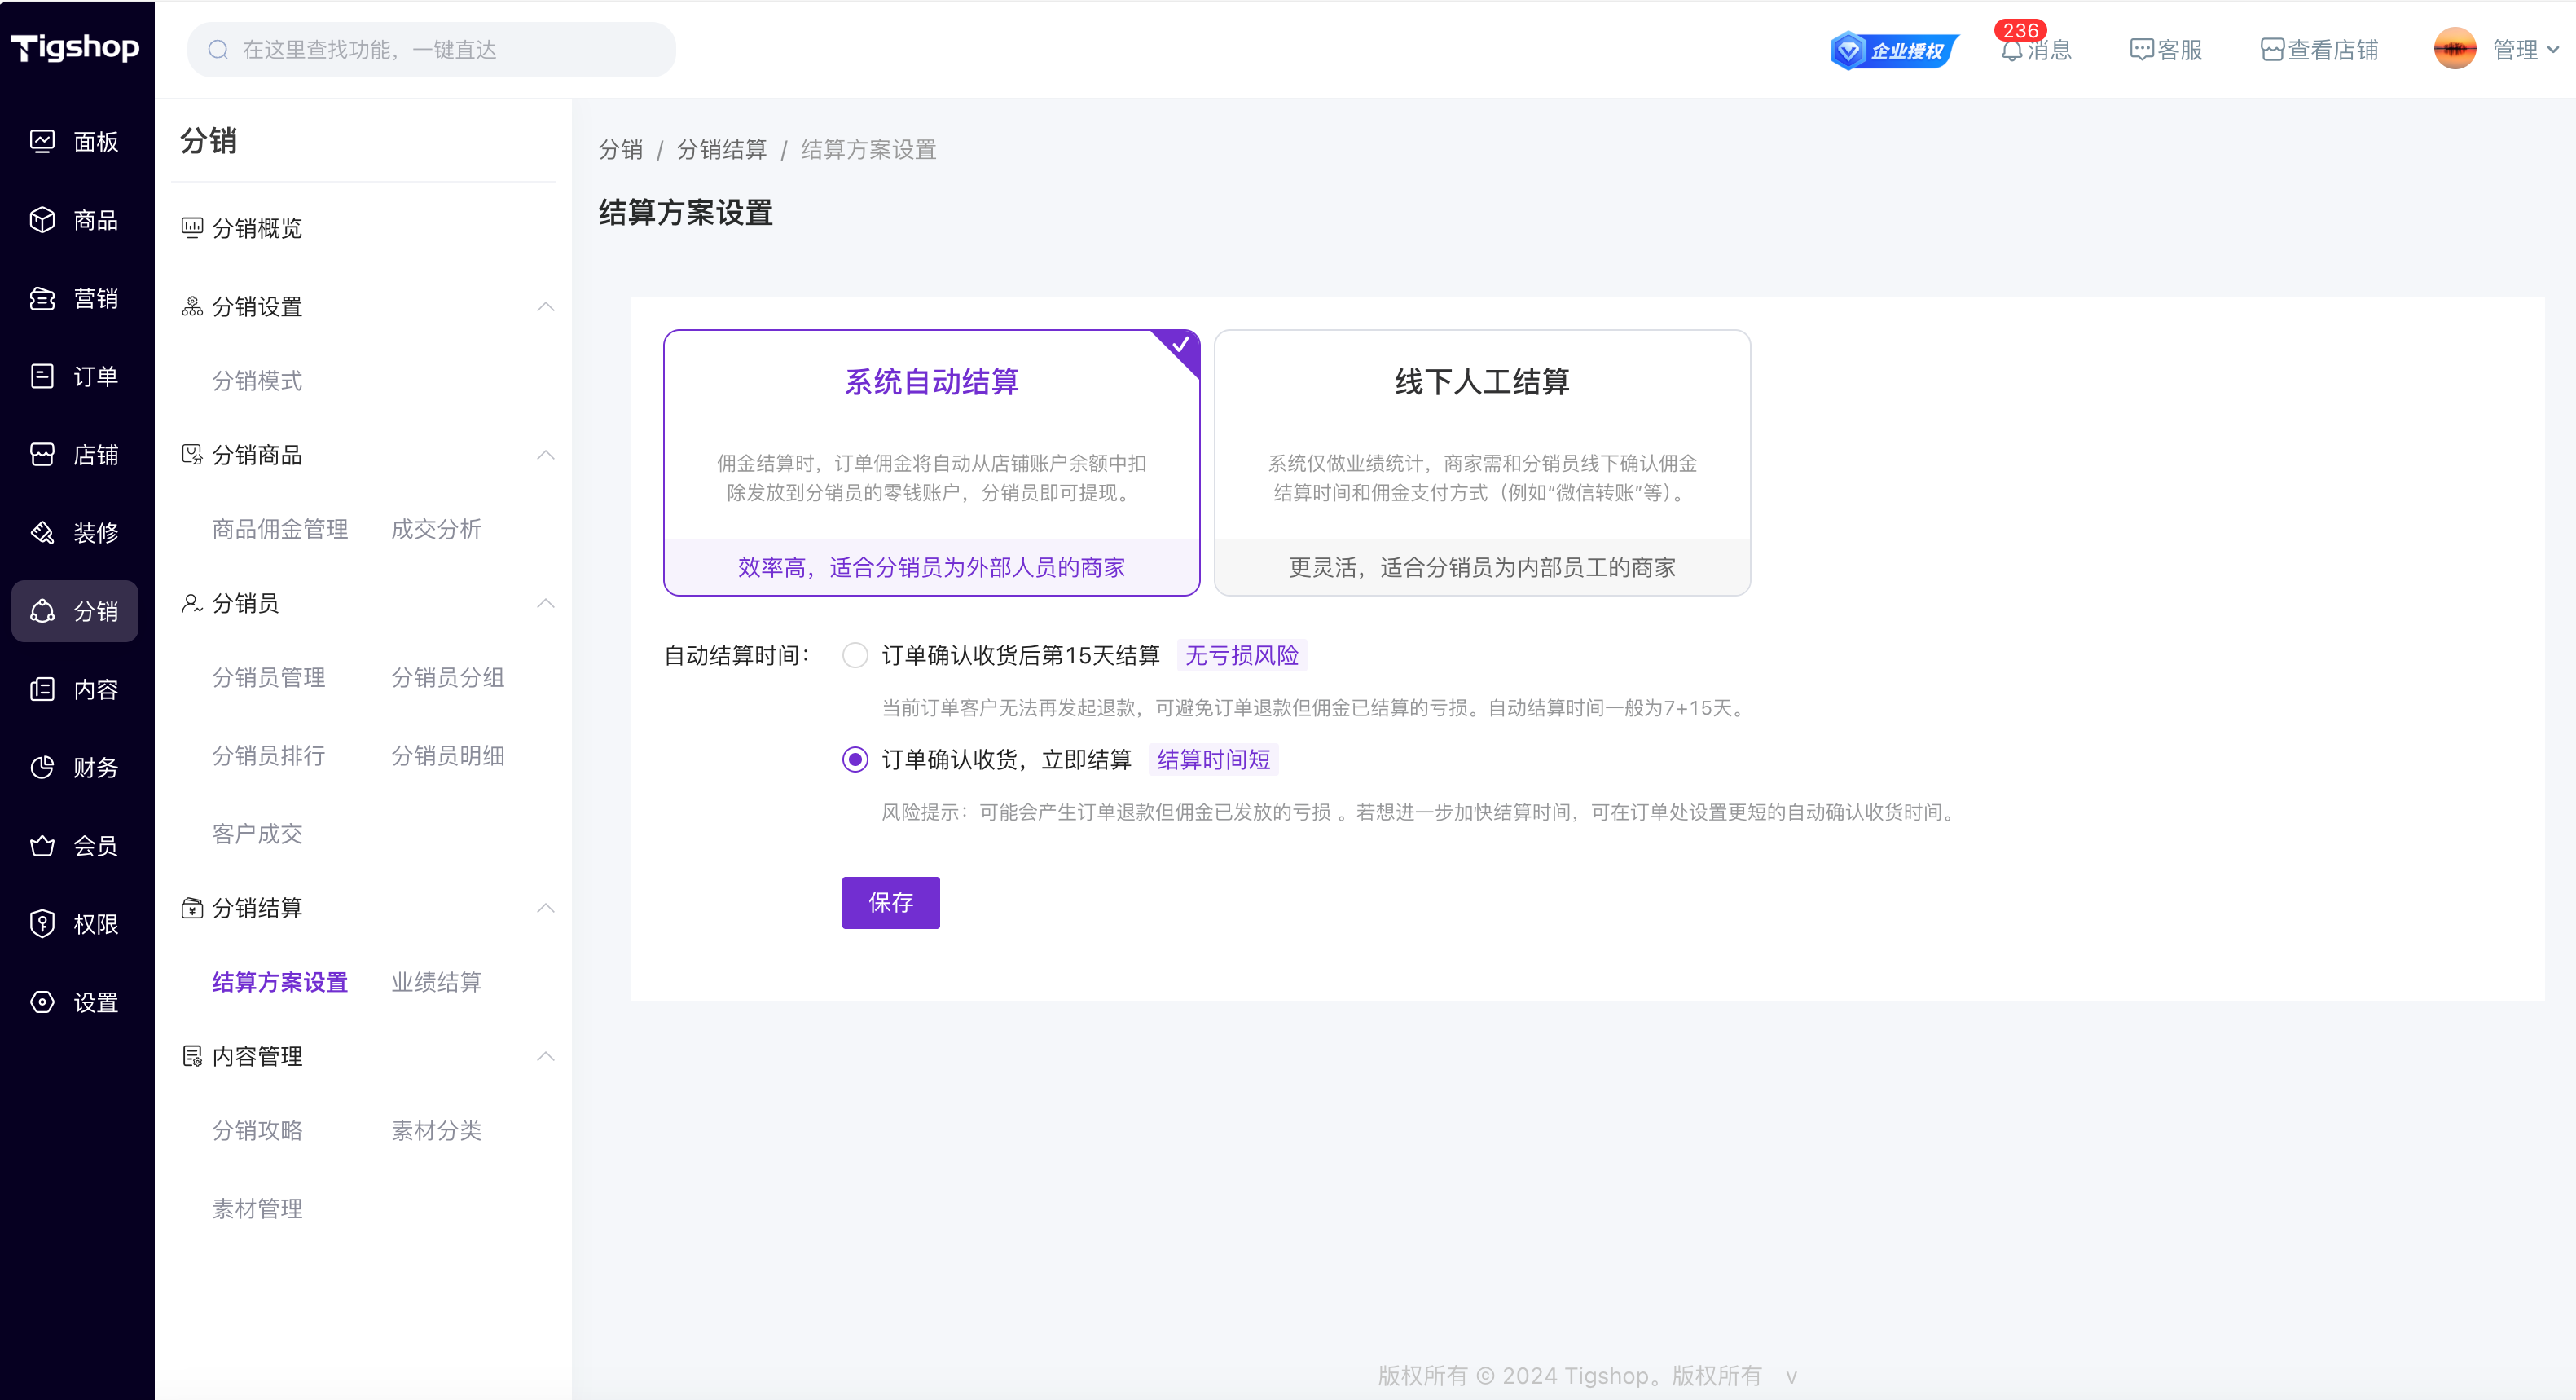Collapse the 分销员 section chevron
Image resolution: width=2576 pixels, height=1400 pixels.
(546, 603)
